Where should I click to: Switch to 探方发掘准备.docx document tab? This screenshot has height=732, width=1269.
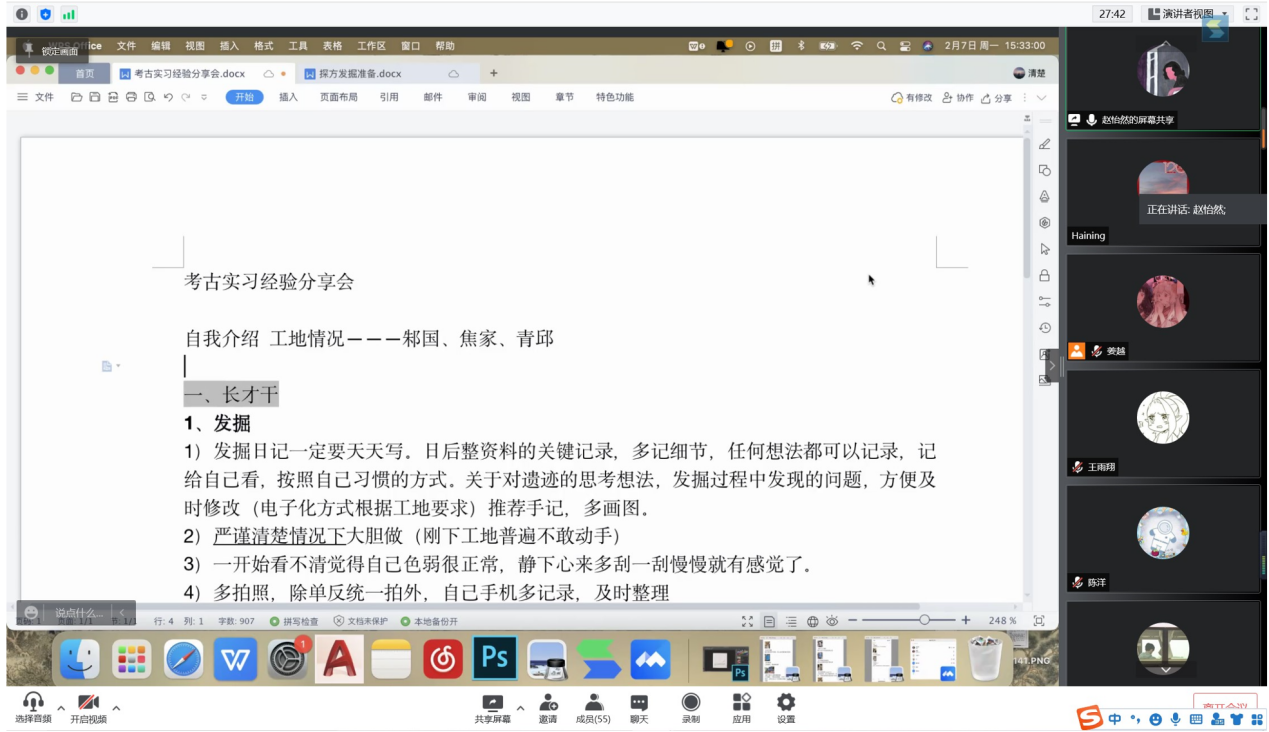360,74
